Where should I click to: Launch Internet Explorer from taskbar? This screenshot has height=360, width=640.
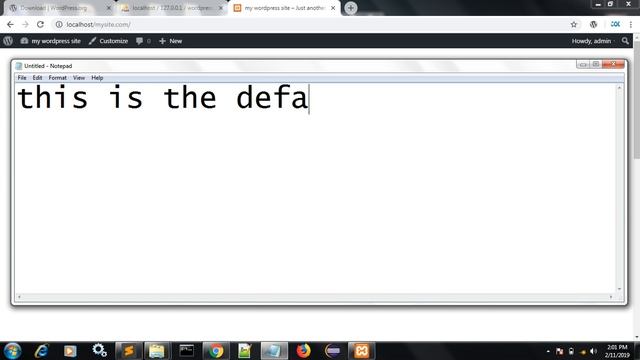(41, 351)
